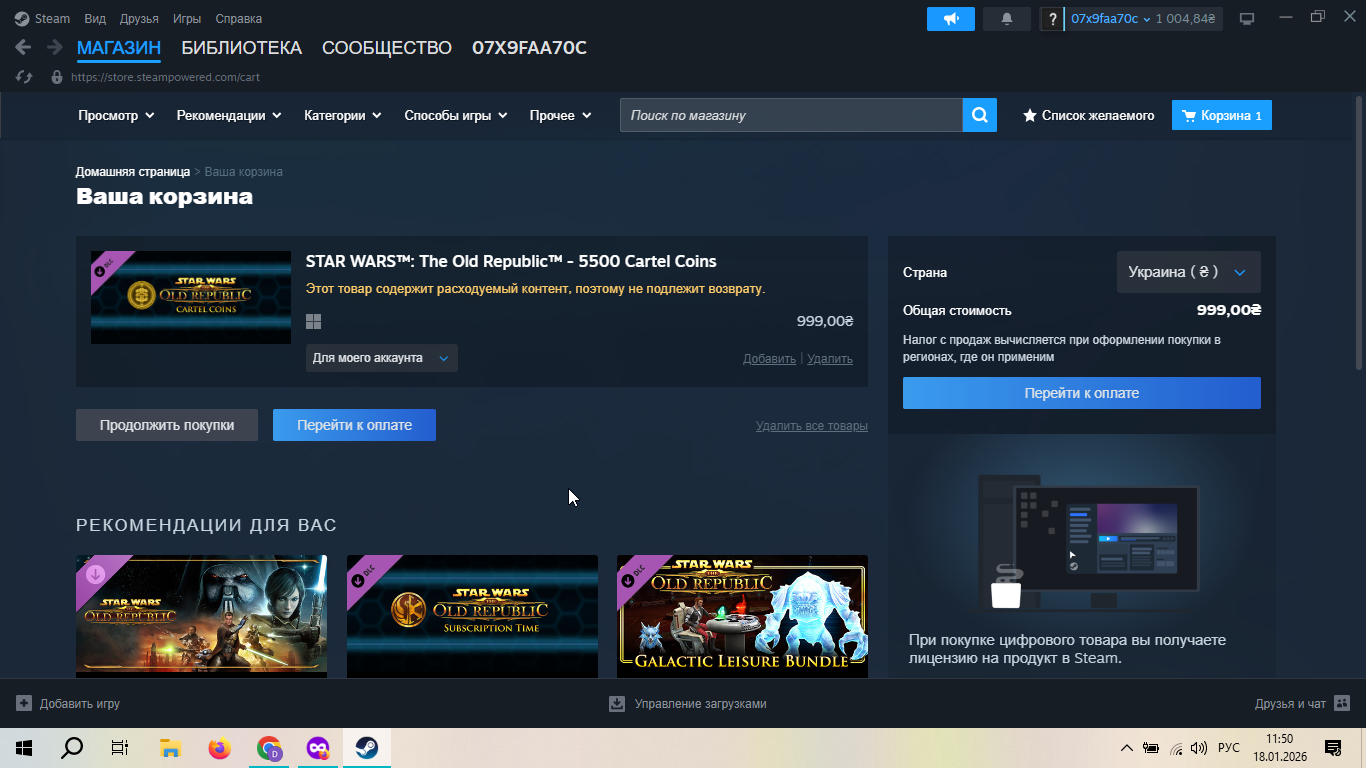Open the Вид menu

point(95,19)
